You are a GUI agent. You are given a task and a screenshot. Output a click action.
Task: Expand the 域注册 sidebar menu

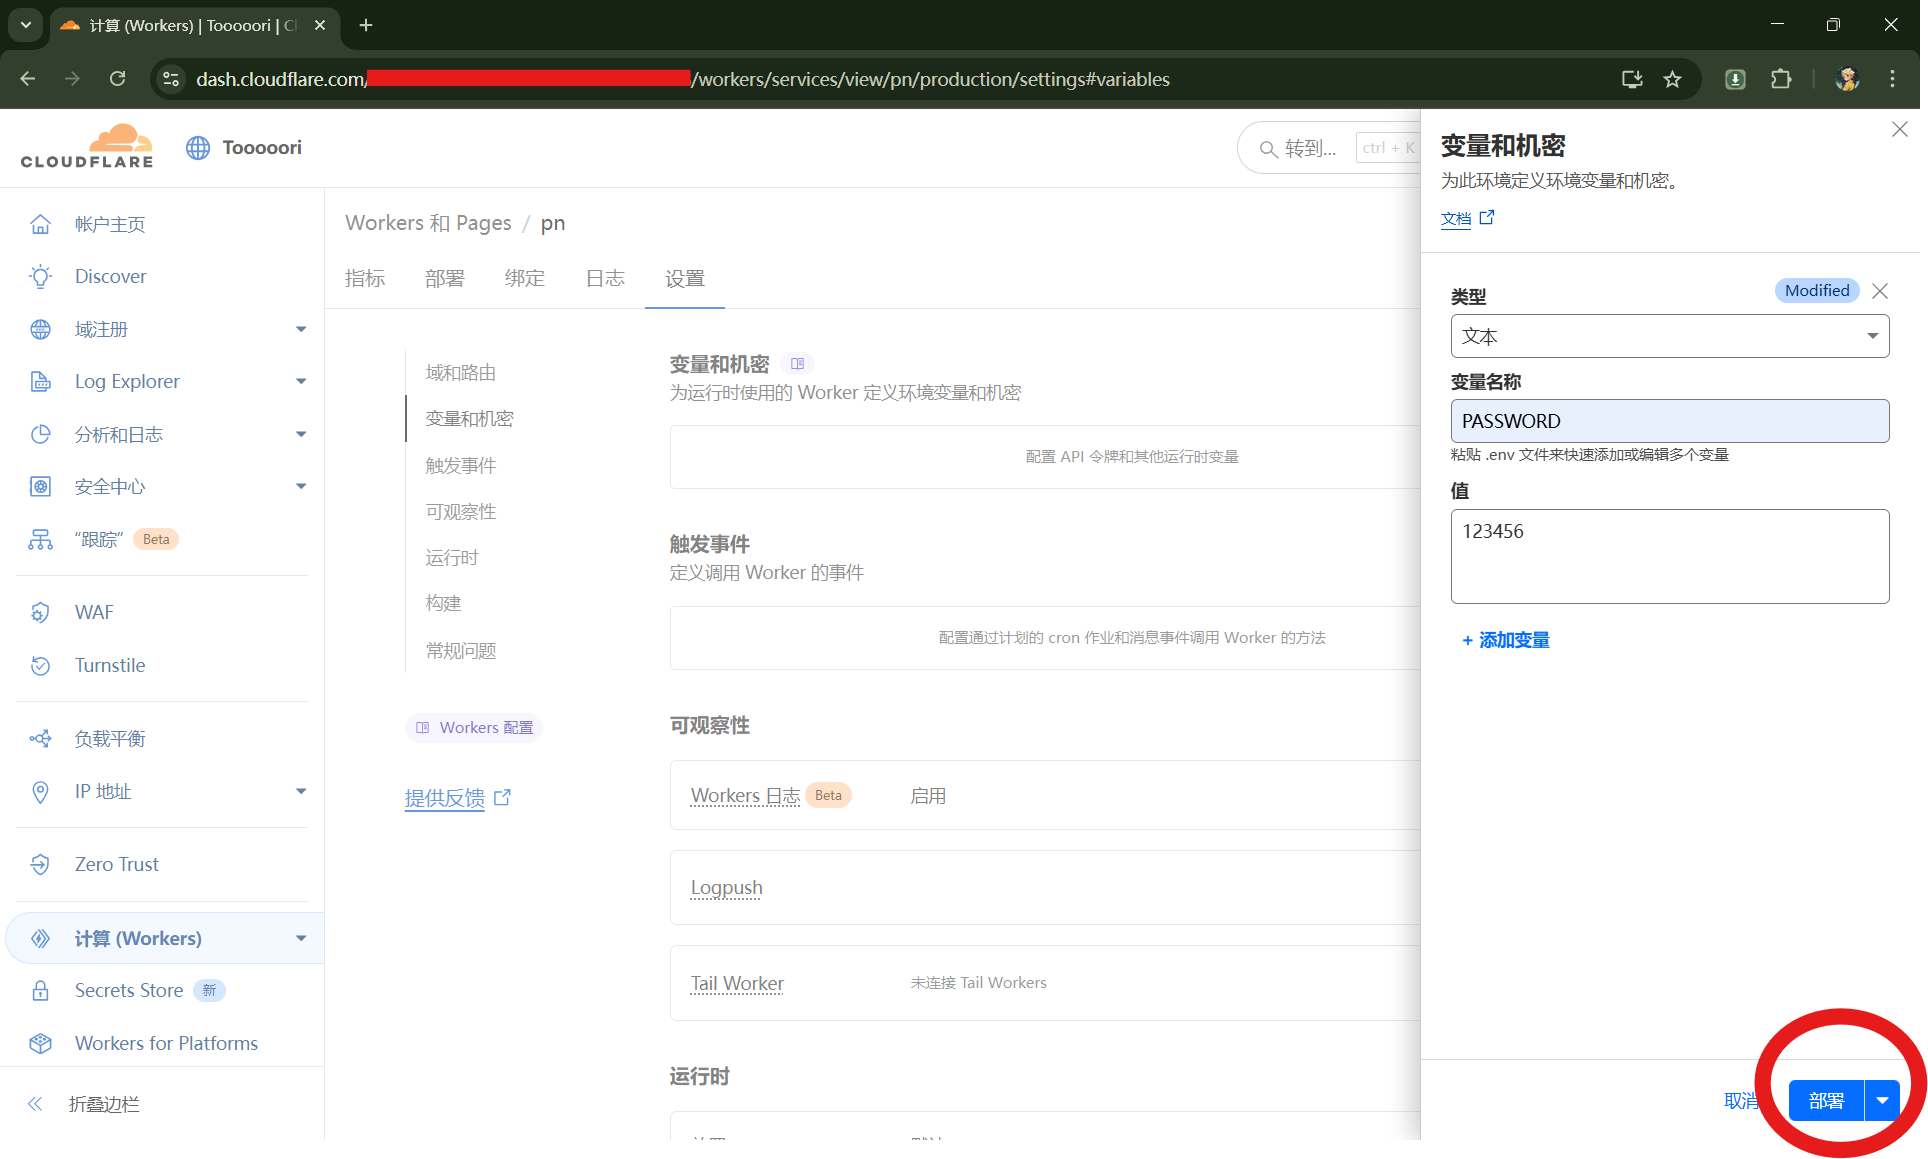coord(300,329)
